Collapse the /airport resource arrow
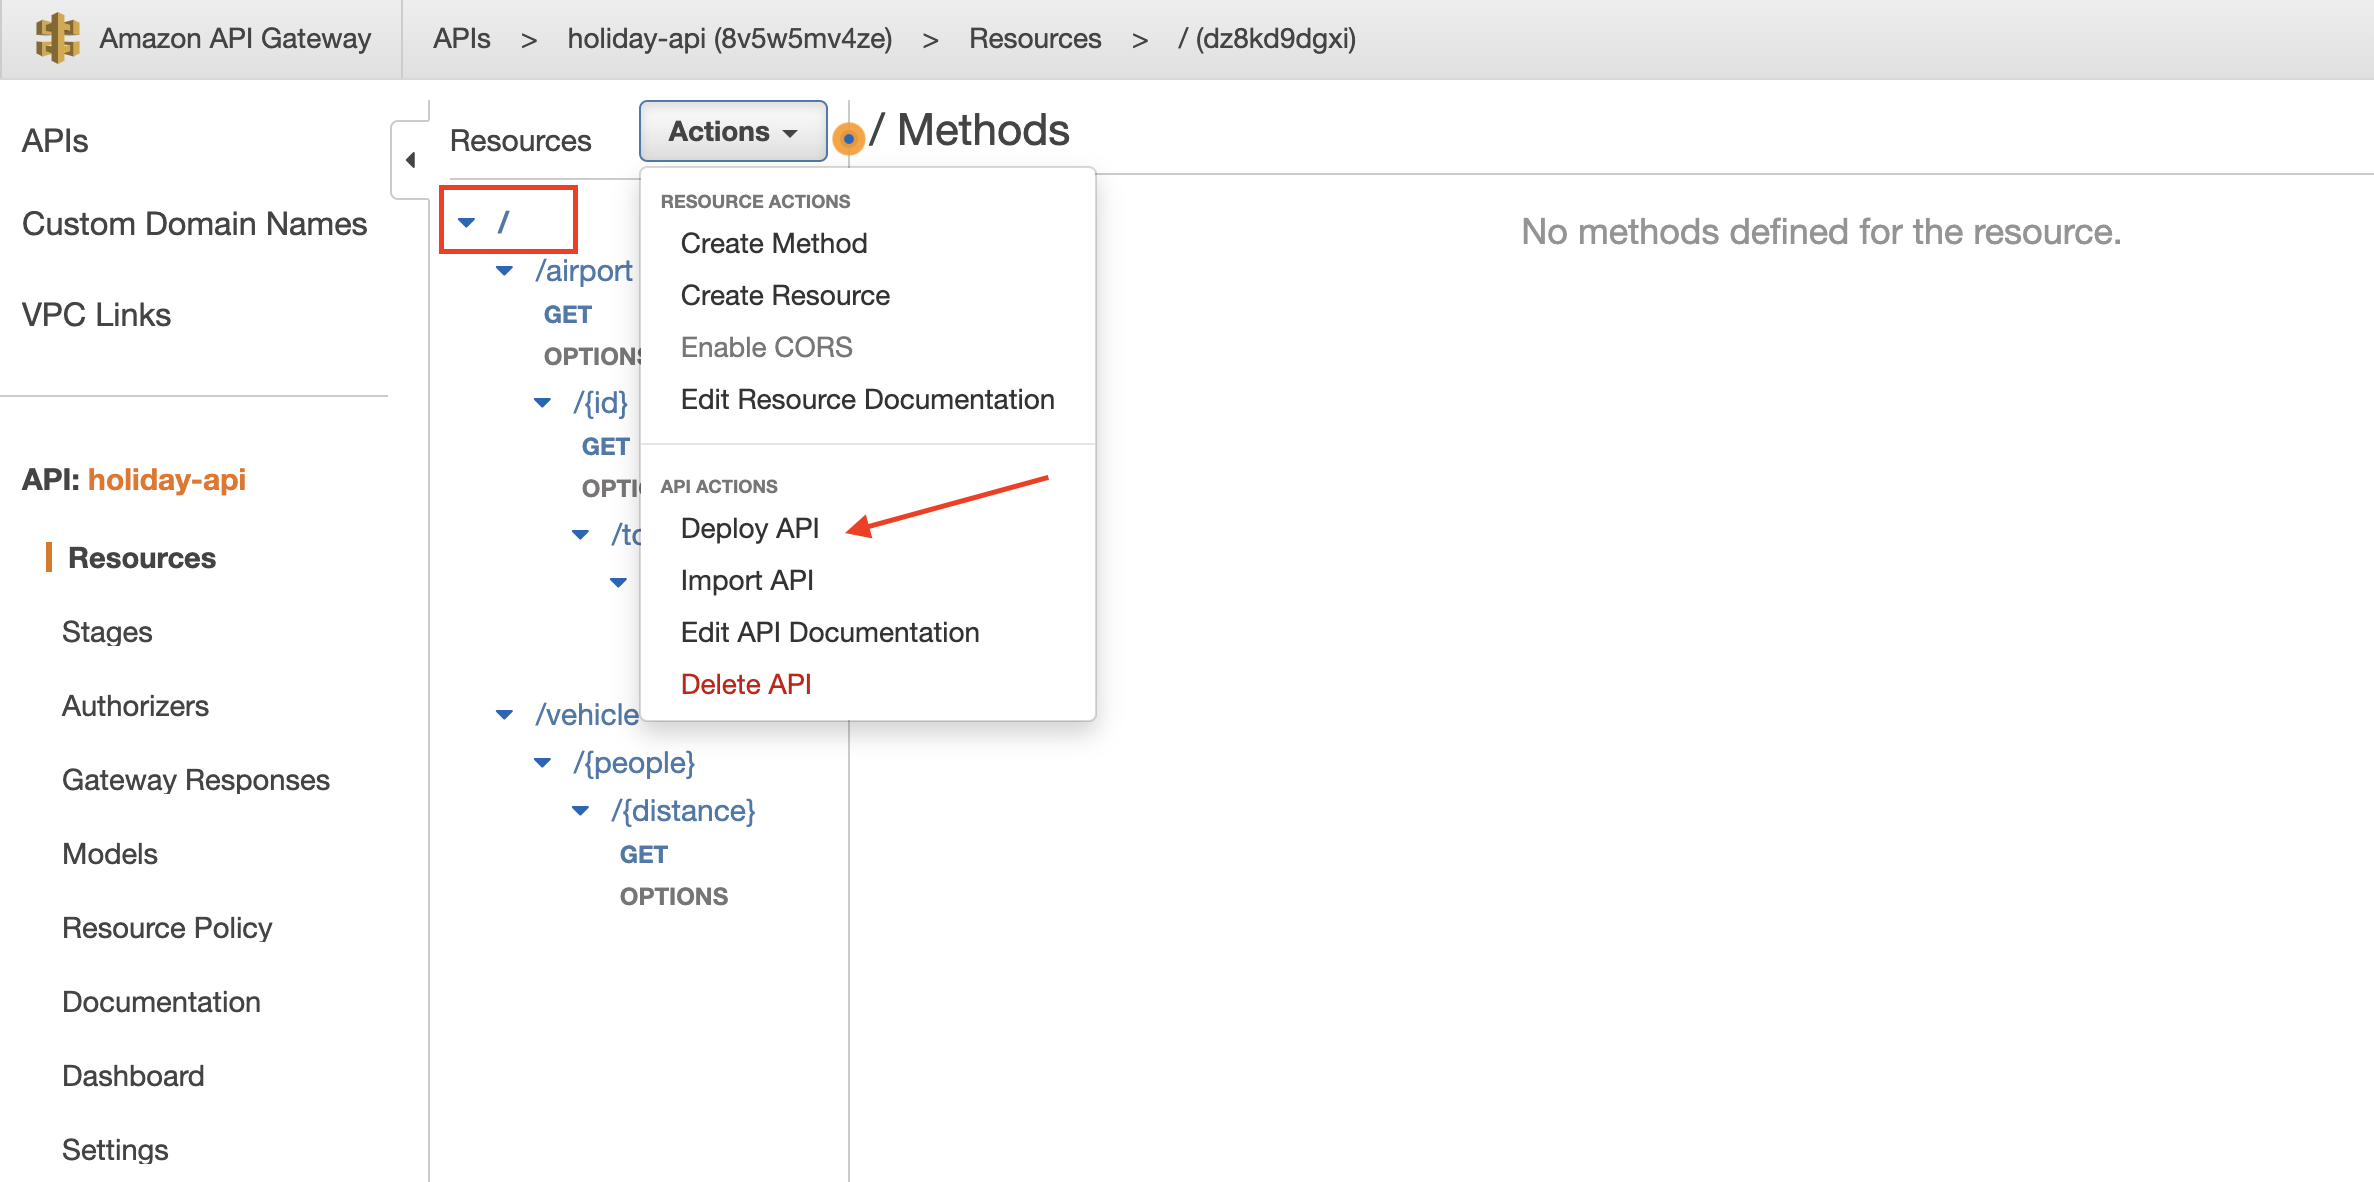Viewport: 2374px width, 1182px height. point(505,271)
